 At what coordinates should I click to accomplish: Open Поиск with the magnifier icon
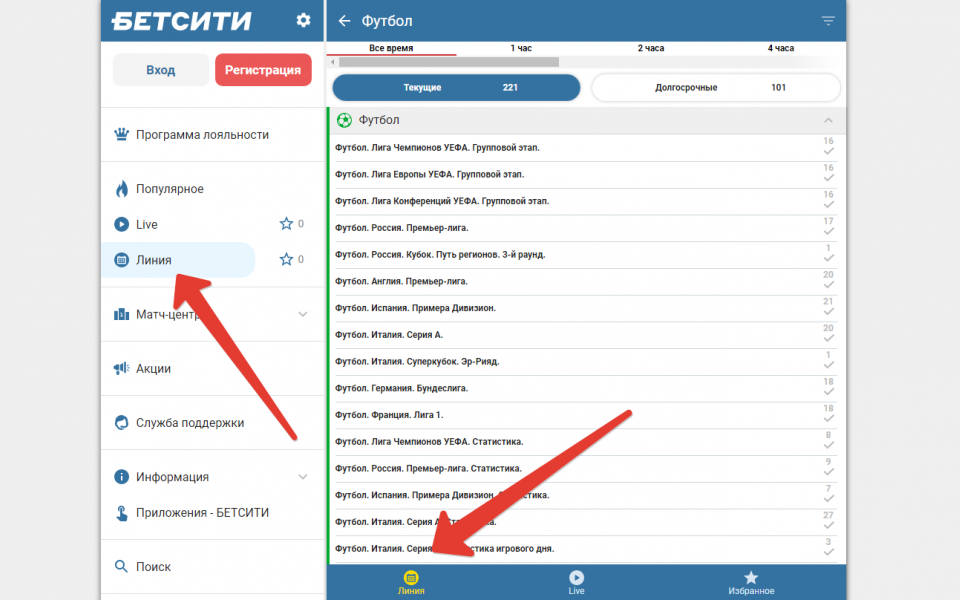121,566
